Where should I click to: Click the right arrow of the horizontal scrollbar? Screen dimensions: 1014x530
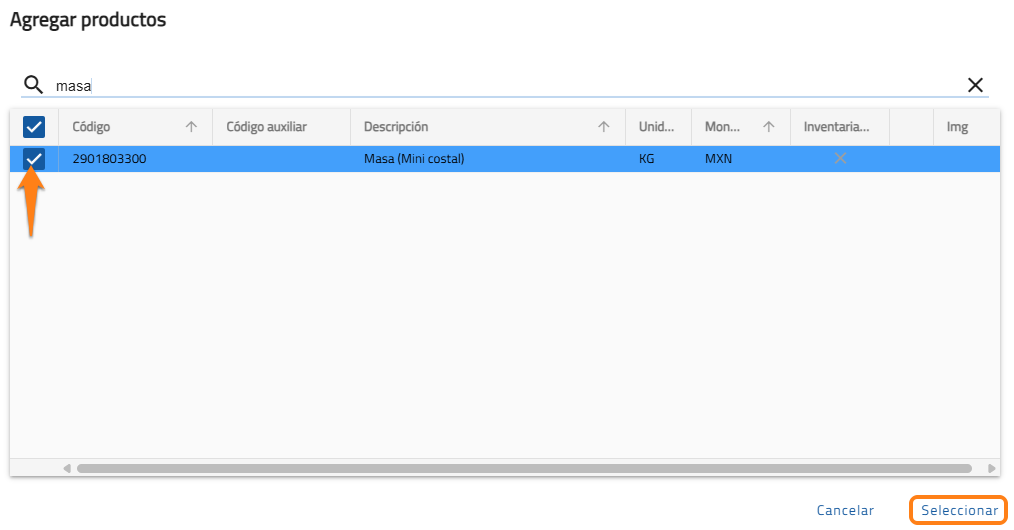(x=991, y=468)
